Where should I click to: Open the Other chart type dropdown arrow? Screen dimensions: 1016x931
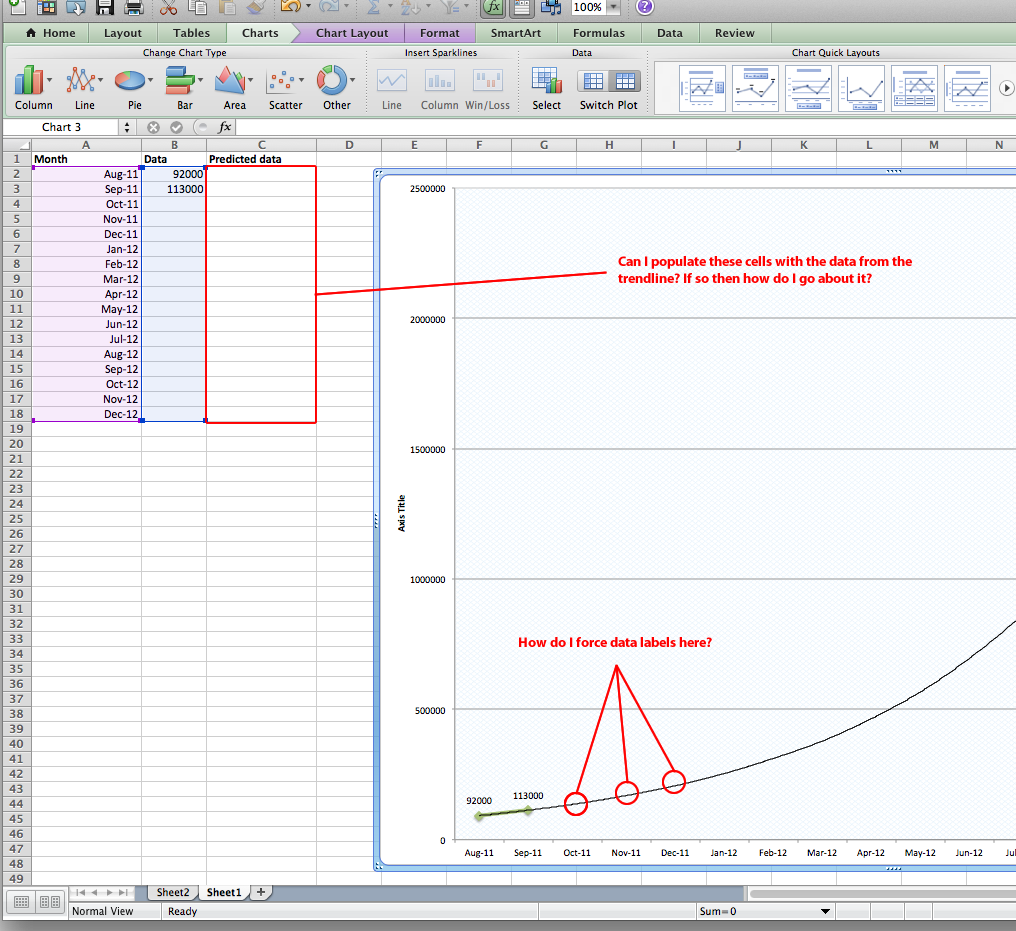click(352, 80)
